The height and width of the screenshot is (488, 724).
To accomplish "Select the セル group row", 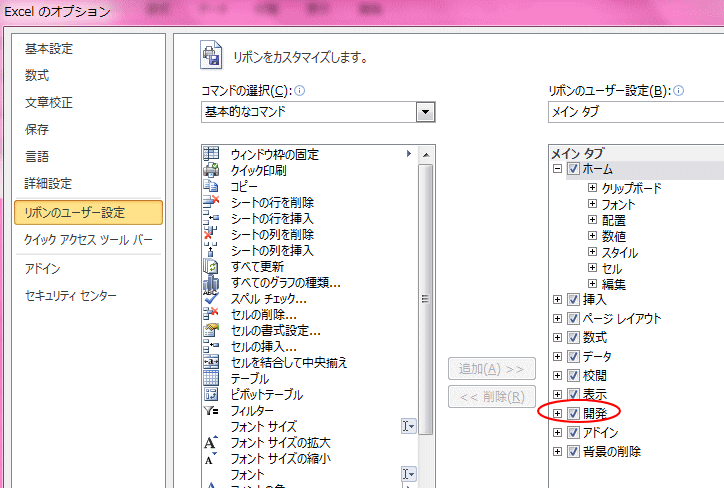I will point(612,268).
